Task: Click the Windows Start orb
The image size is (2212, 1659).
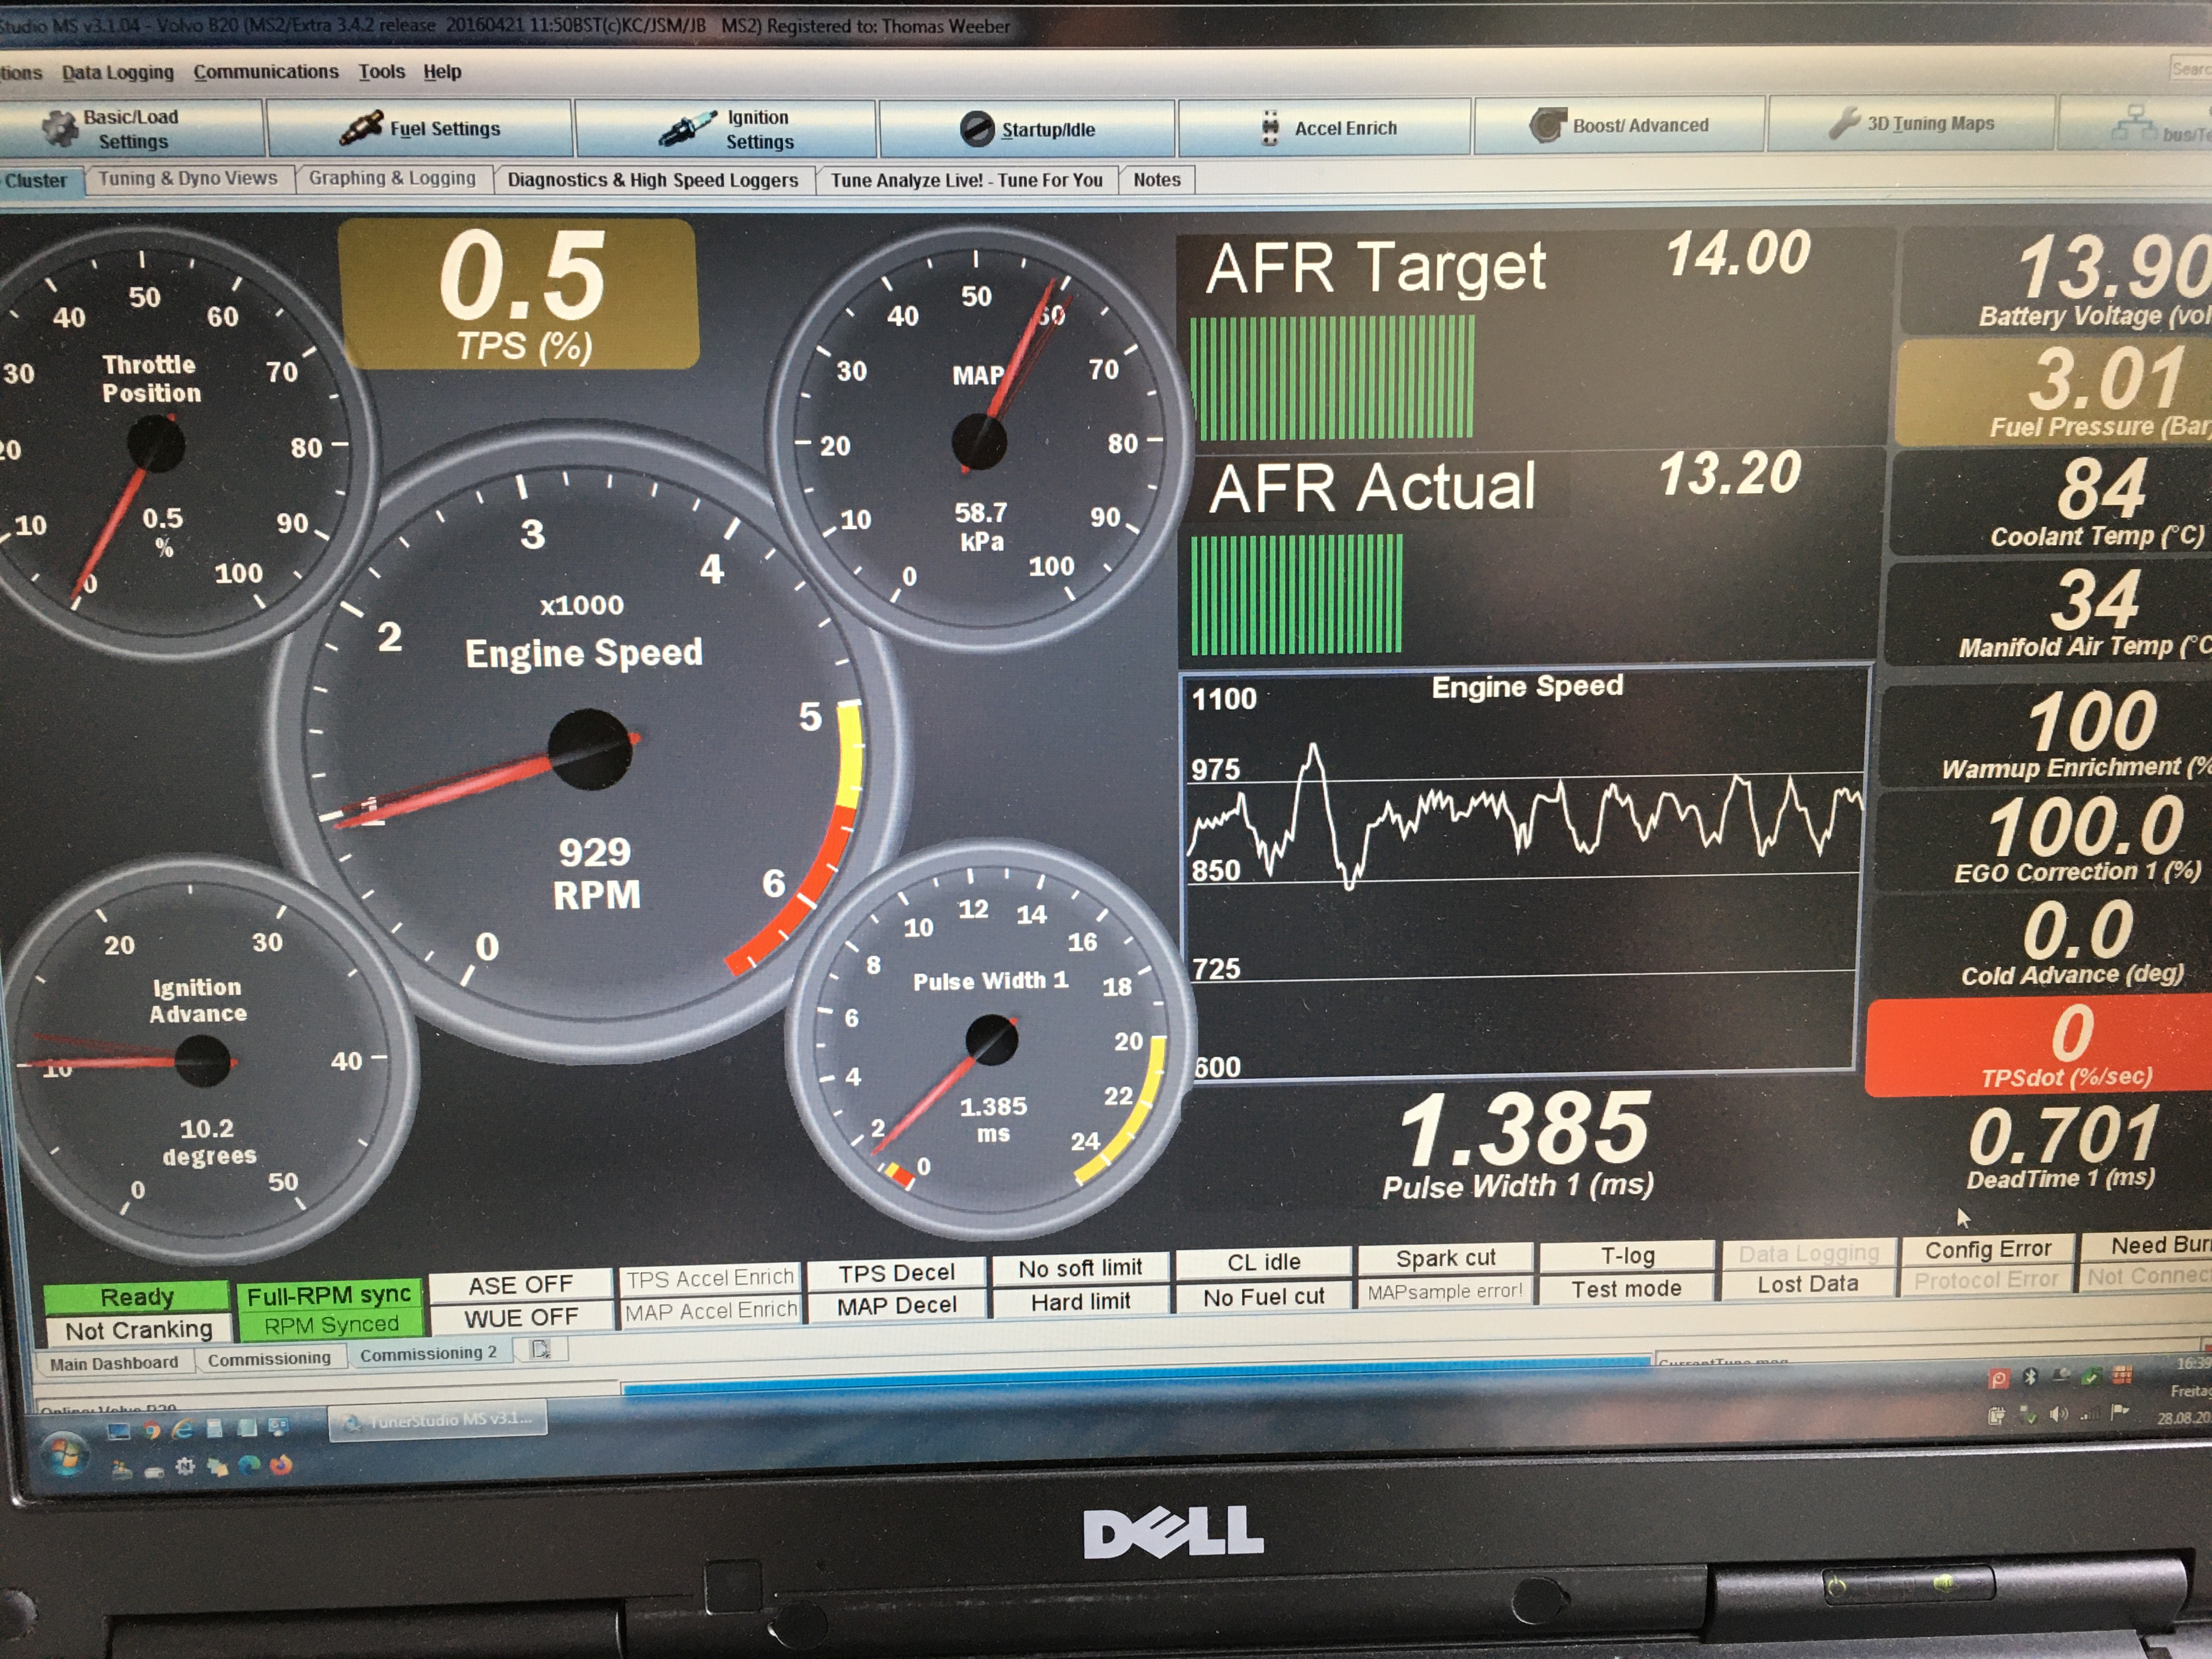Action: tap(63, 1452)
